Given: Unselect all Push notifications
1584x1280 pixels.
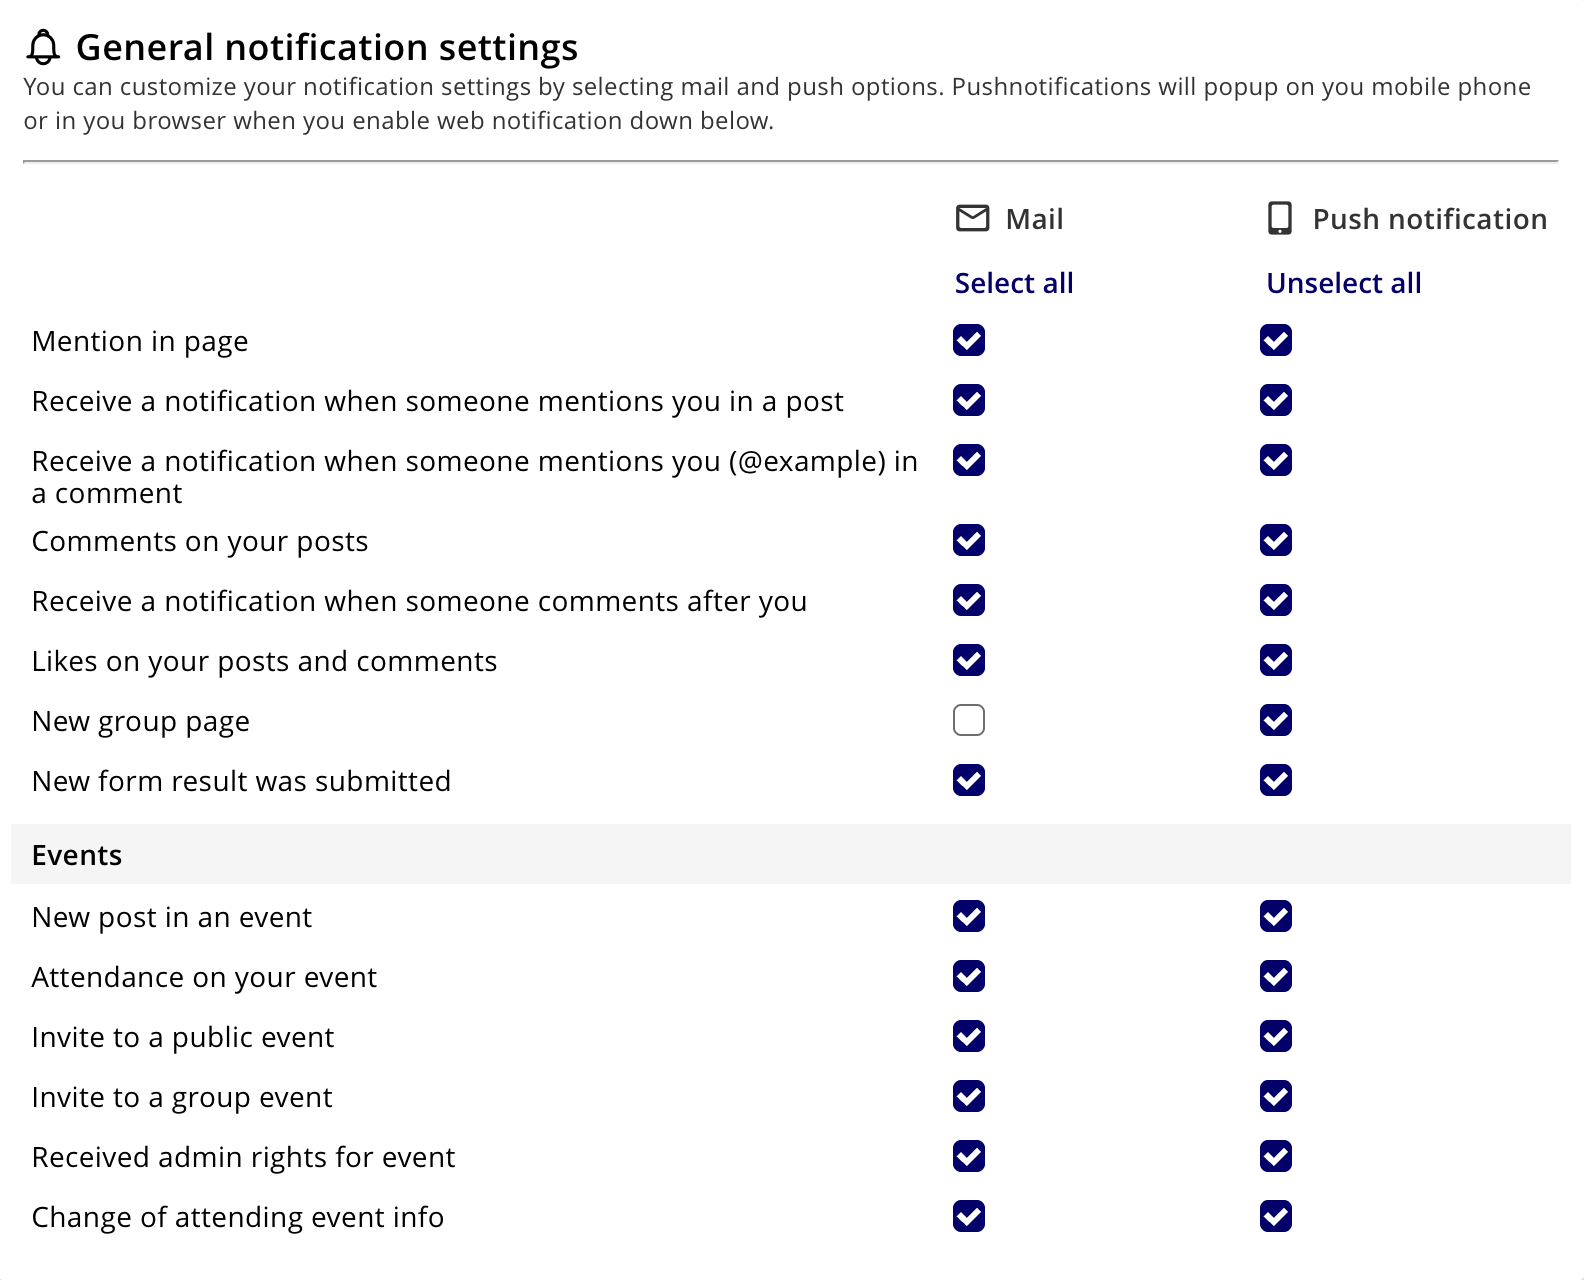Looking at the screenshot, I should point(1343,283).
